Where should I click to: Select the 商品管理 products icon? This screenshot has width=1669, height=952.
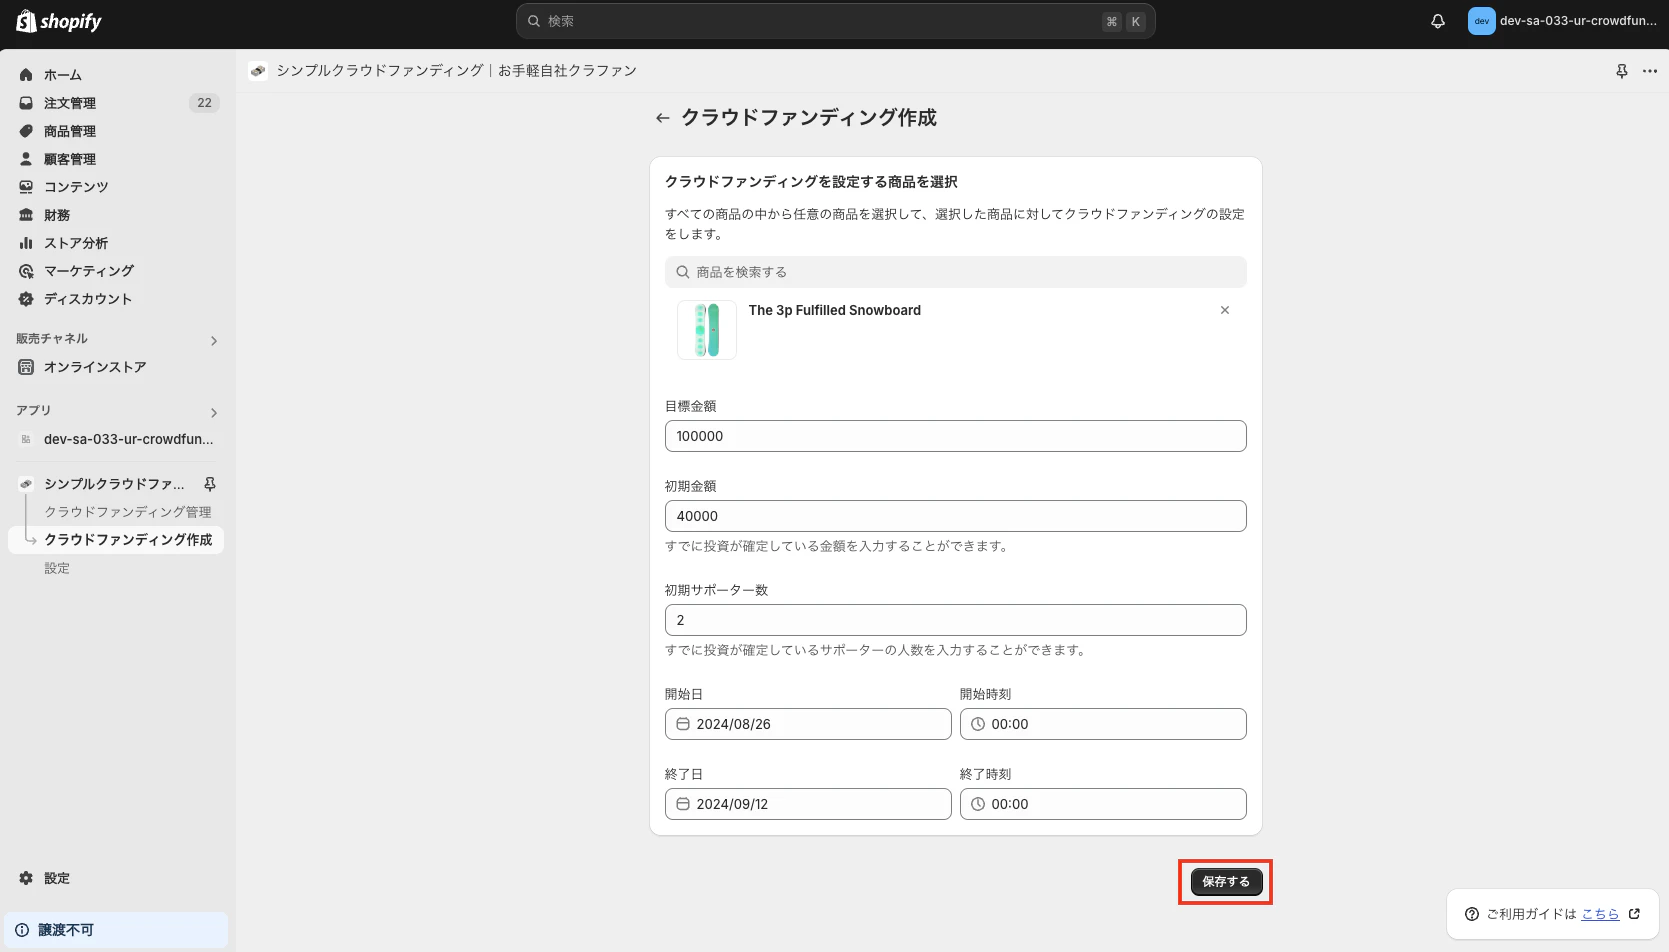point(25,130)
